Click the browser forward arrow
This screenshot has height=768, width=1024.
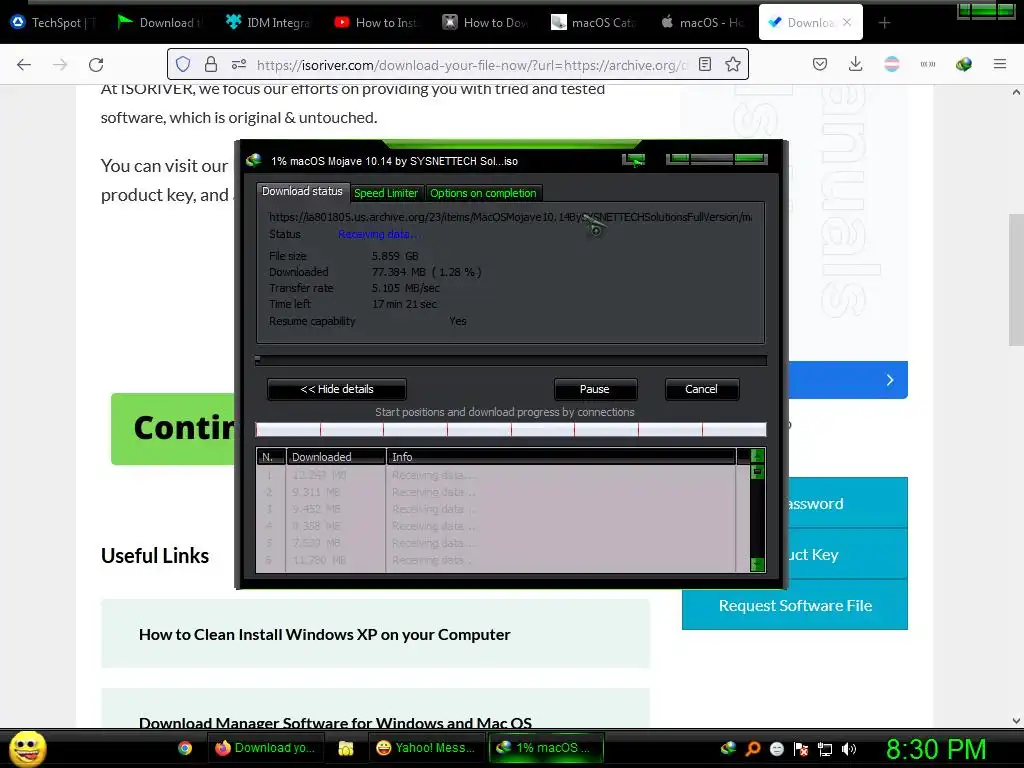[x=60, y=65]
